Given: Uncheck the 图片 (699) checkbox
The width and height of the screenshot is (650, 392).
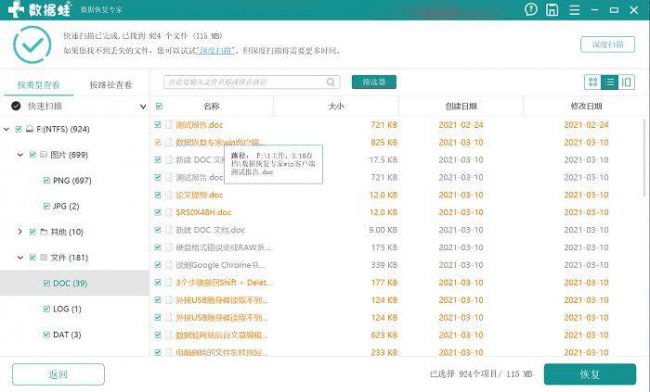Looking at the screenshot, I should click(32, 155).
